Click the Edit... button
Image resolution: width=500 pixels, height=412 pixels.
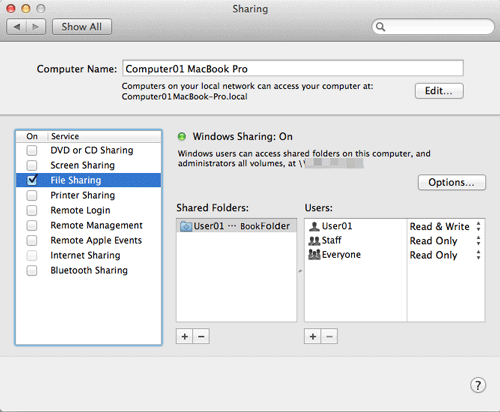coord(439,91)
